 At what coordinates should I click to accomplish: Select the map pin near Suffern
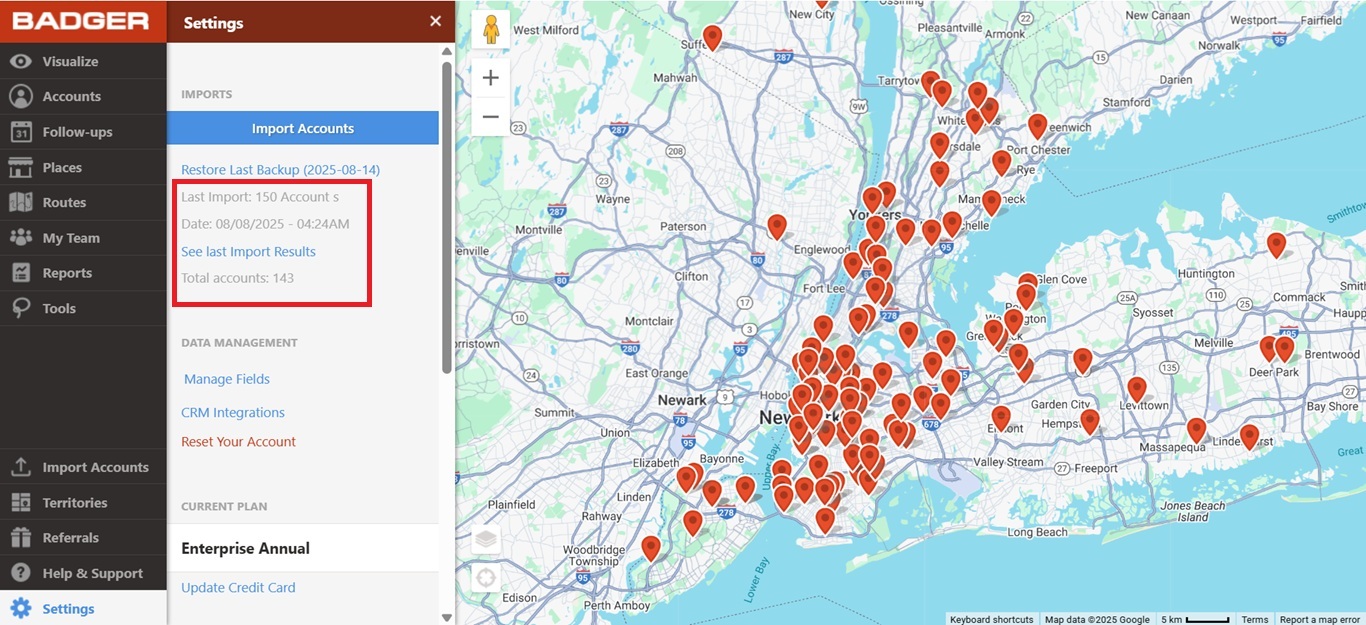coord(712,38)
